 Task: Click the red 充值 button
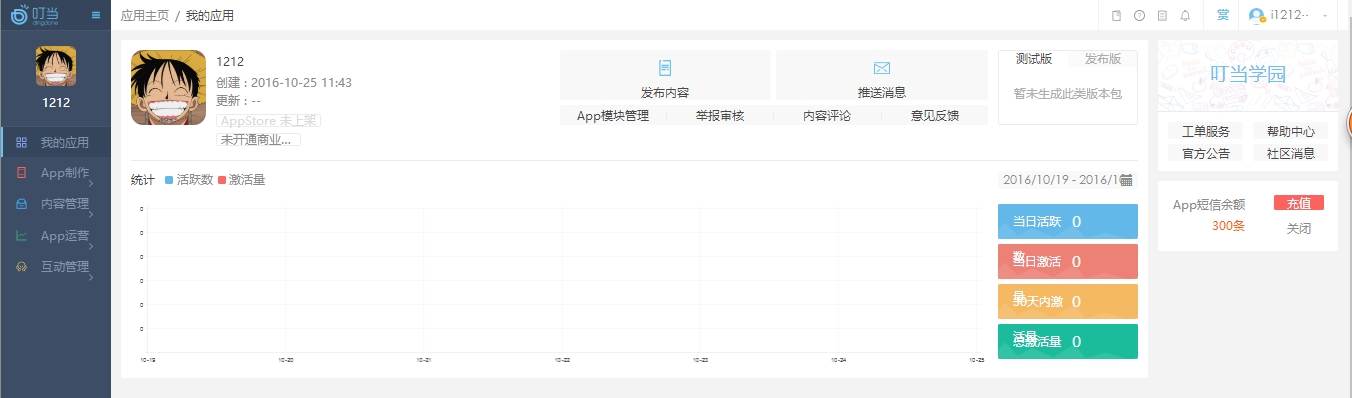coord(1299,203)
